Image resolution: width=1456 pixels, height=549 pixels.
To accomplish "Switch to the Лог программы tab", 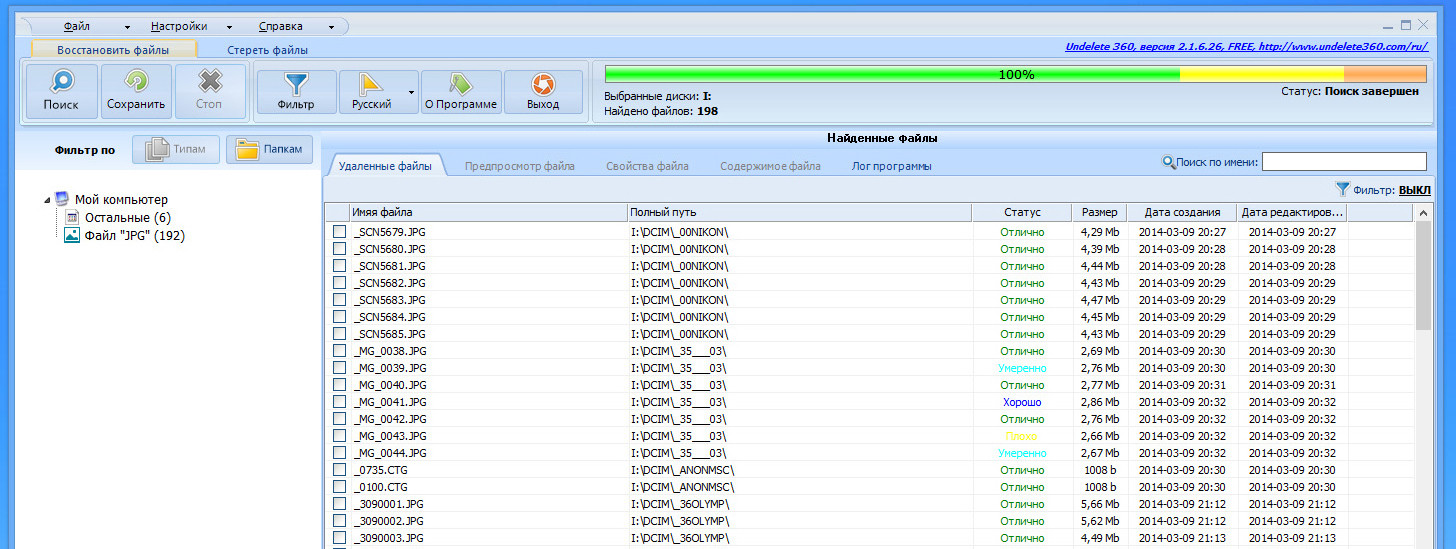I will [x=891, y=166].
